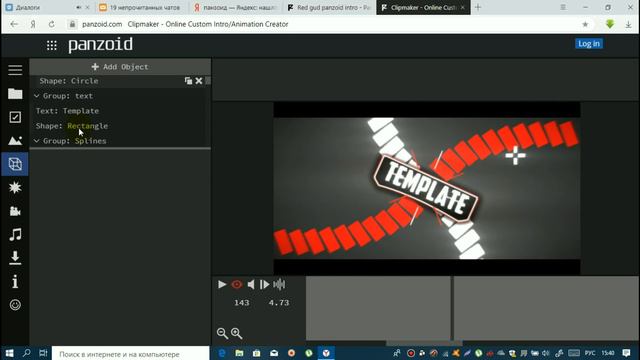
Task: Open the effects starburst sidebar icon
Action: tap(15, 187)
